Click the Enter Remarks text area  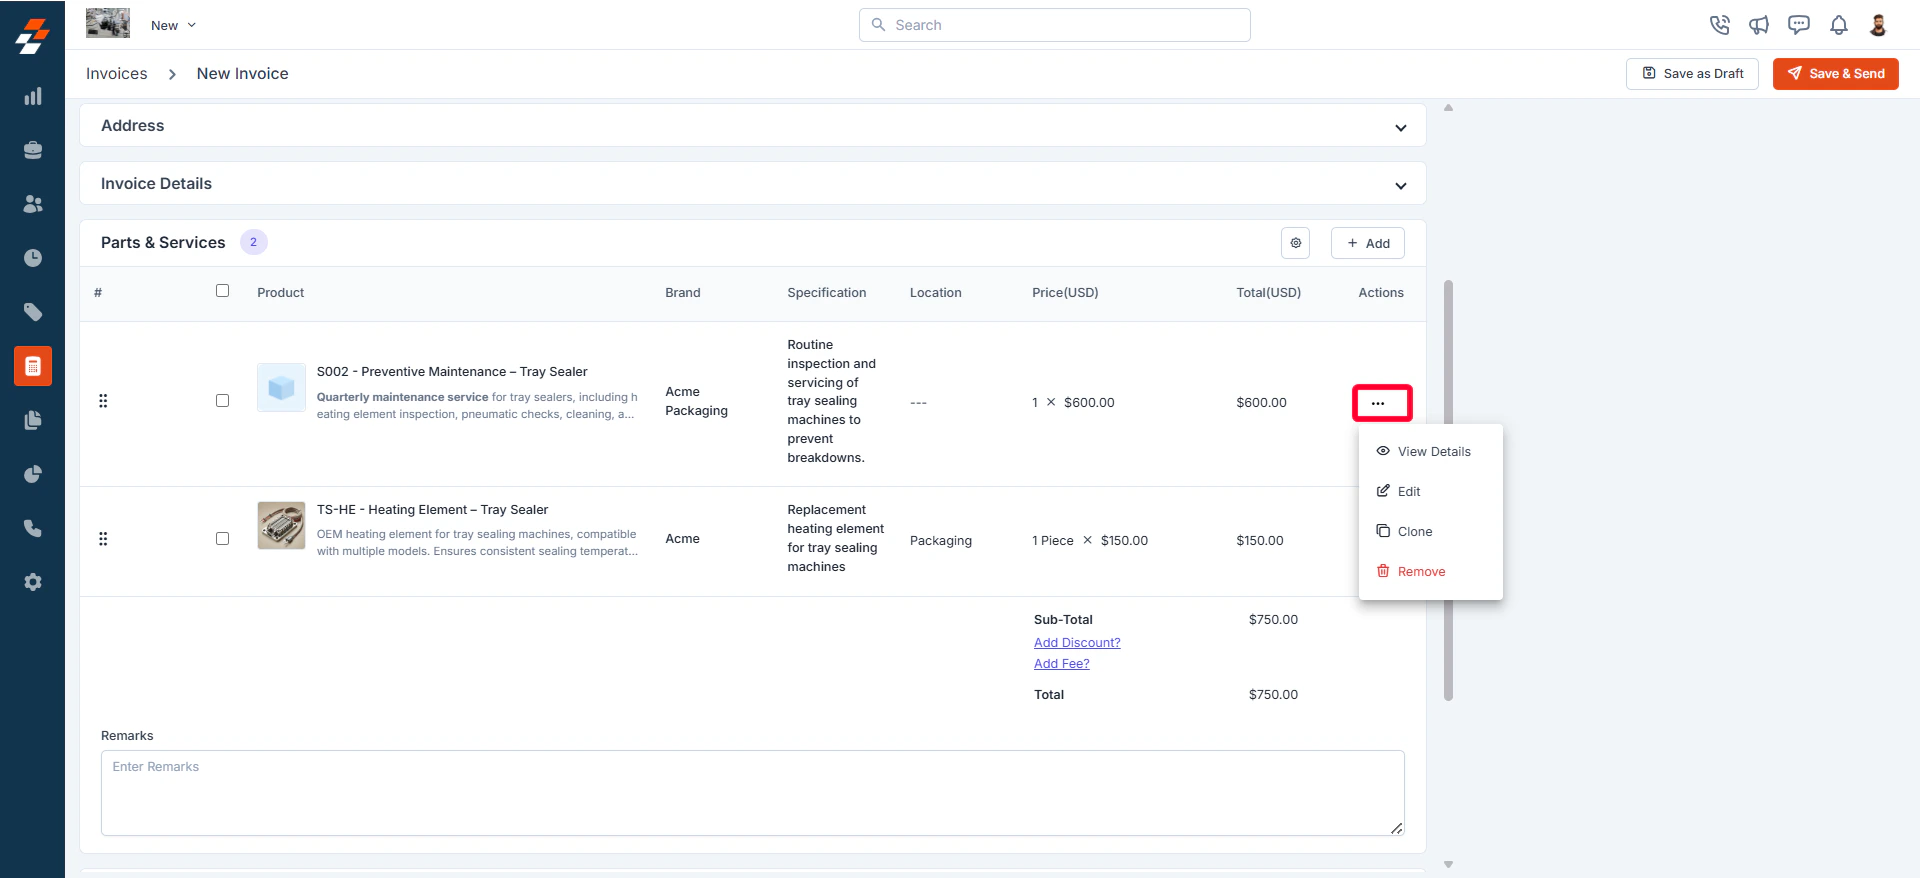pos(752,793)
